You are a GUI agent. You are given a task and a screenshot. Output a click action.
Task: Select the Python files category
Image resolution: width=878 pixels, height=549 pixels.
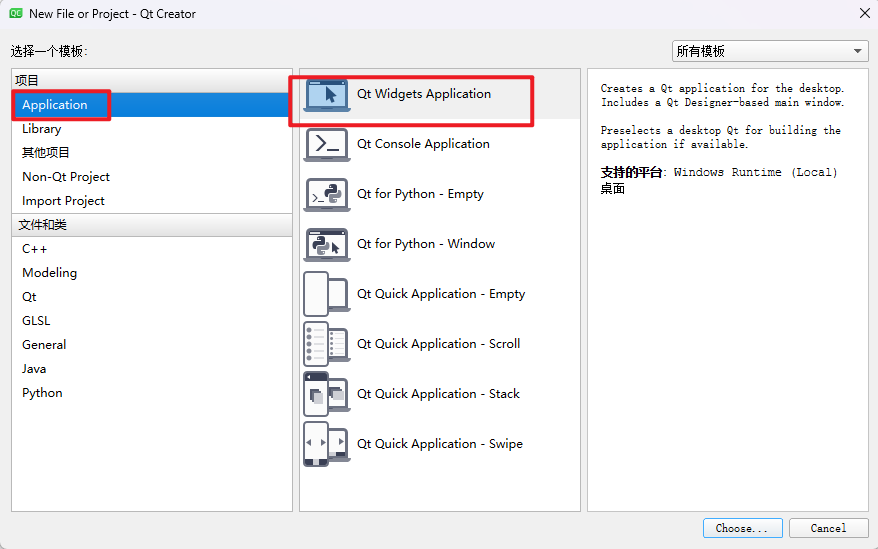[x=151, y=393]
